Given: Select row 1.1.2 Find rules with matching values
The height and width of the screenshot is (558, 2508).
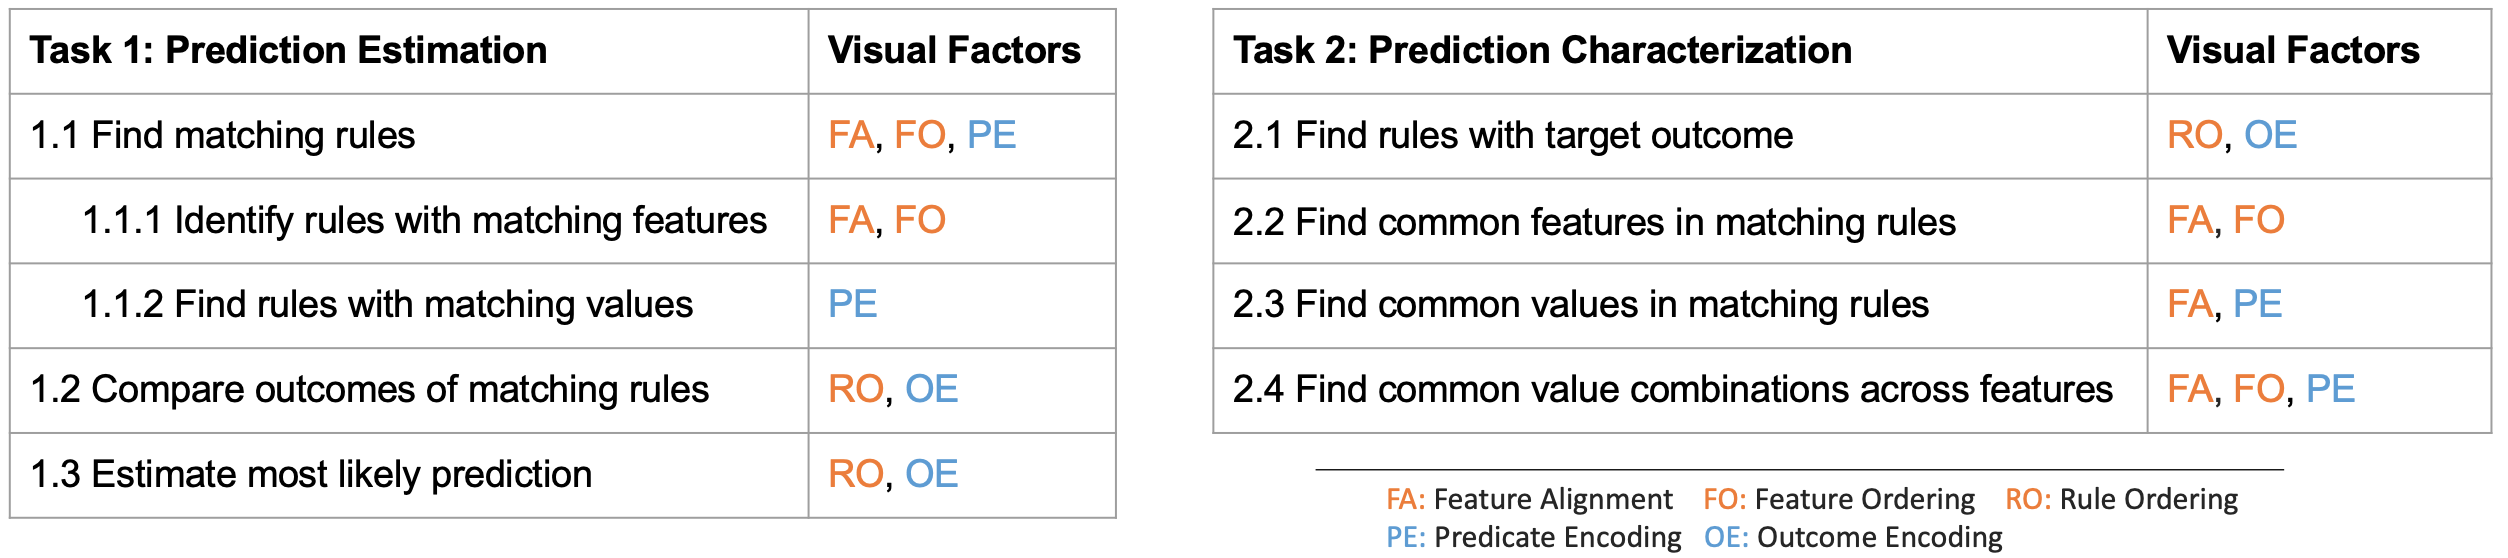Looking at the screenshot, I should point(387,305).
